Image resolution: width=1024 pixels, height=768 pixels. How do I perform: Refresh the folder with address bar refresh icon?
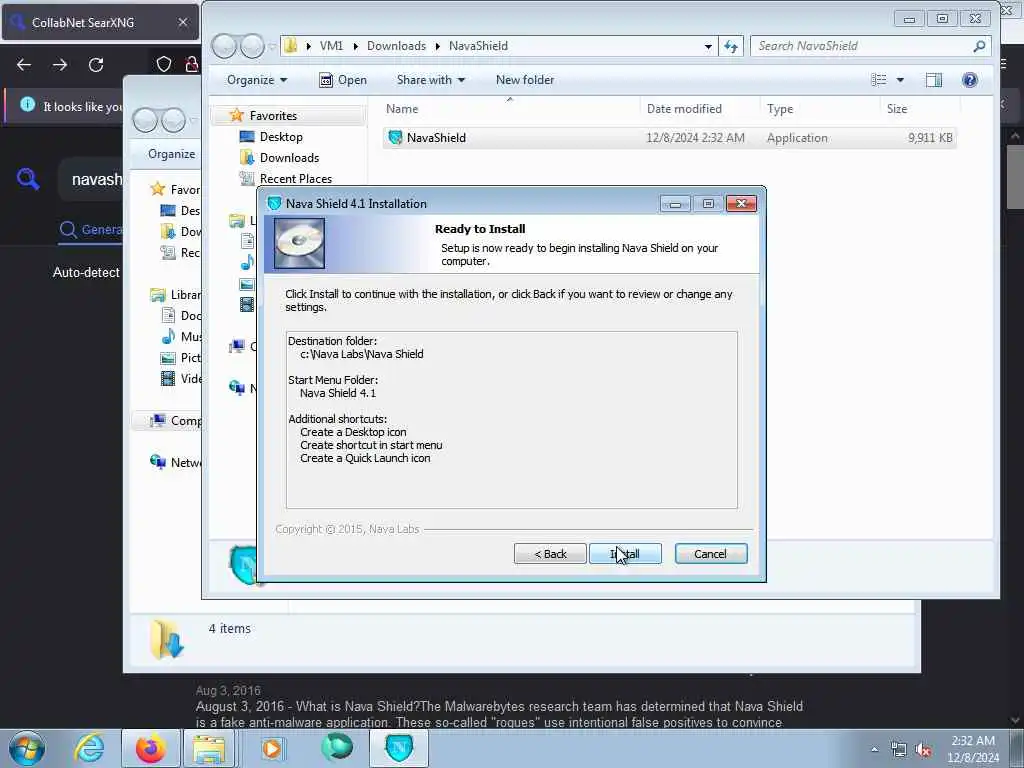(731, 46)
